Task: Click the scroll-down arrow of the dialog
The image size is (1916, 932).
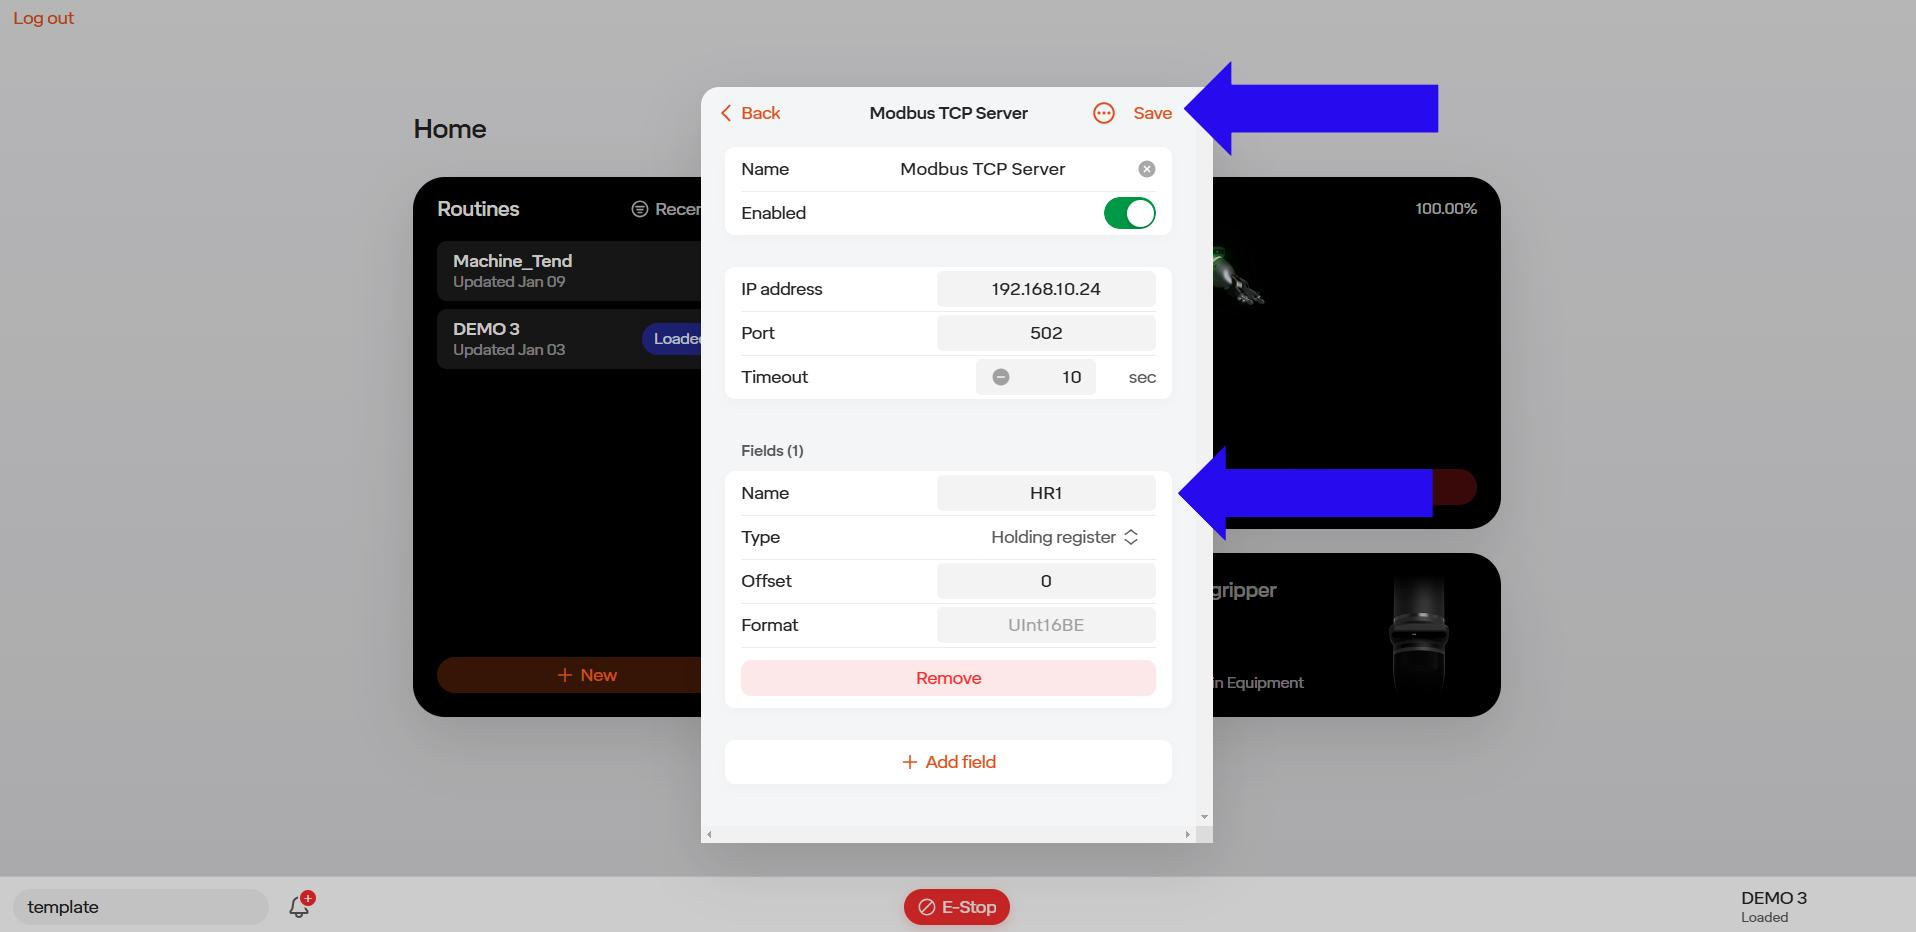Action: (1204, 817)
